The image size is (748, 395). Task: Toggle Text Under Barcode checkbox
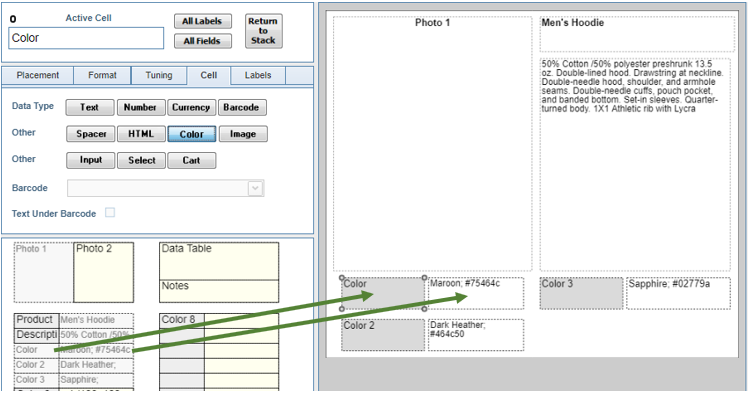point(110,213)
